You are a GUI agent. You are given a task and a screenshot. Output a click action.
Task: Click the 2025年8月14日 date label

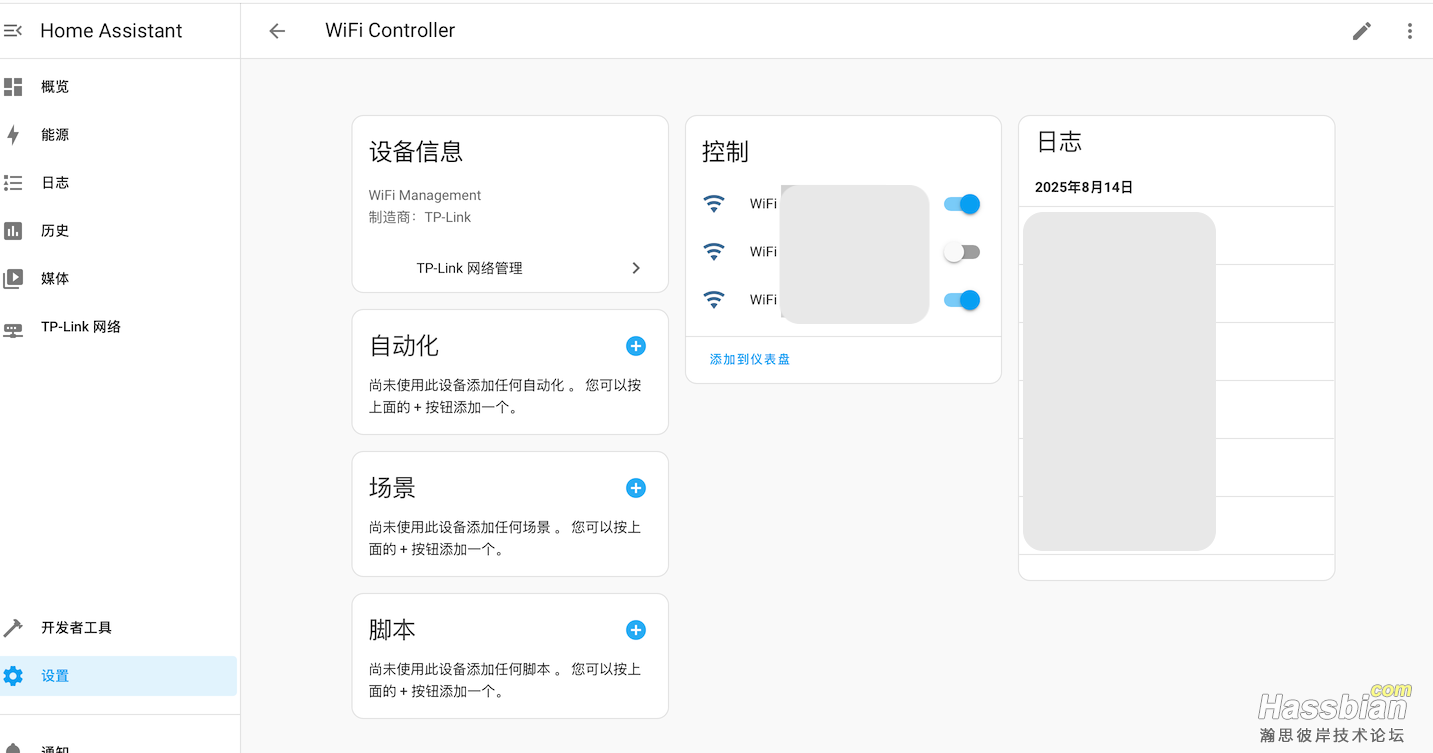[1084, 187]
